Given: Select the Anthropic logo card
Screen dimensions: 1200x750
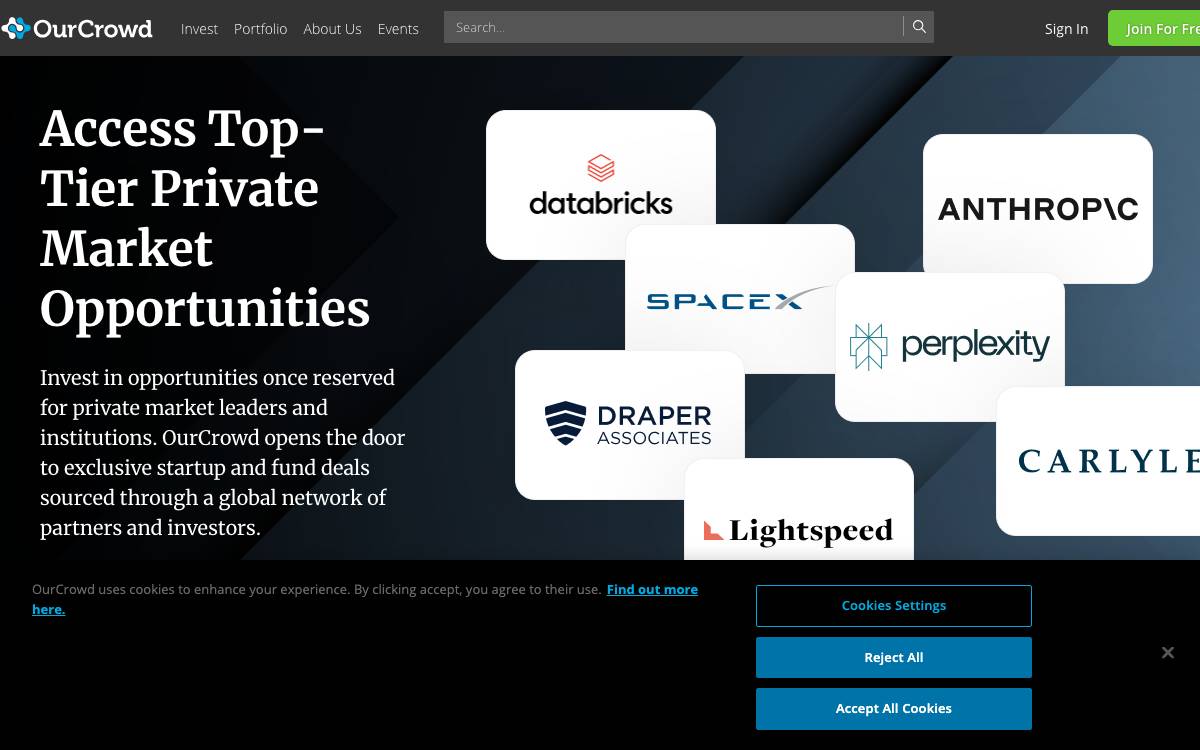Looking at the screenshot, I should 1038,208.
